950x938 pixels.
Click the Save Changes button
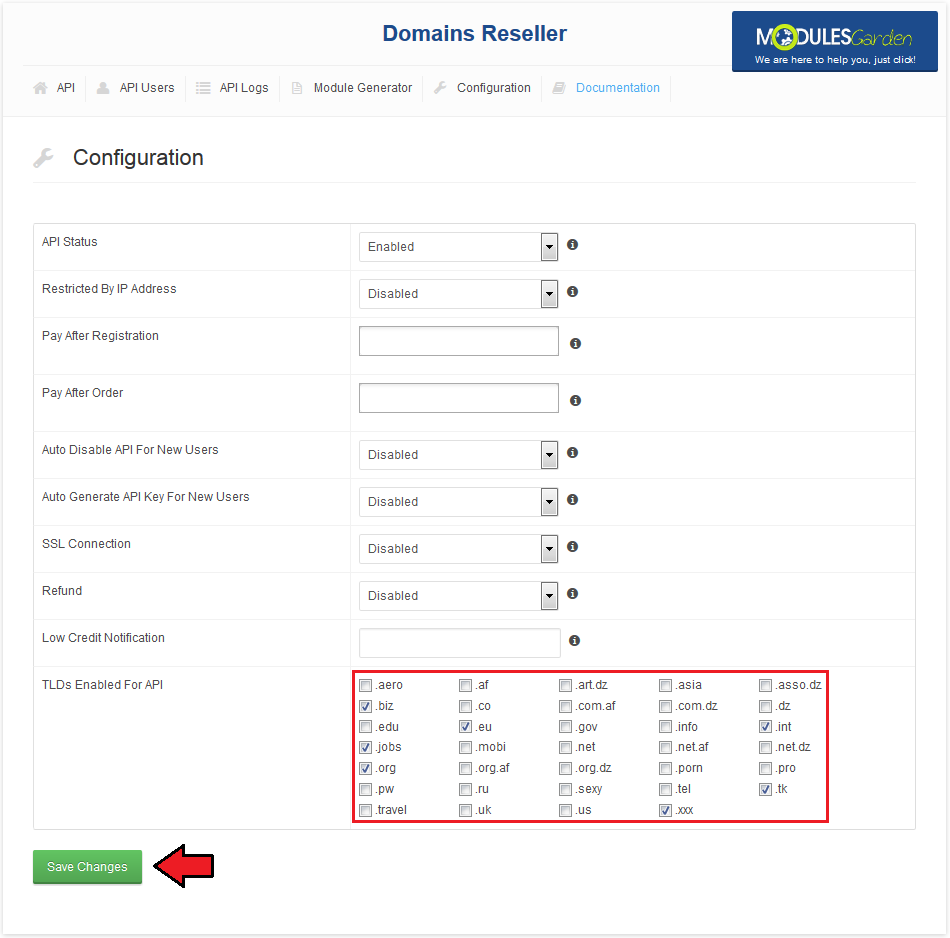pos(87,866)
